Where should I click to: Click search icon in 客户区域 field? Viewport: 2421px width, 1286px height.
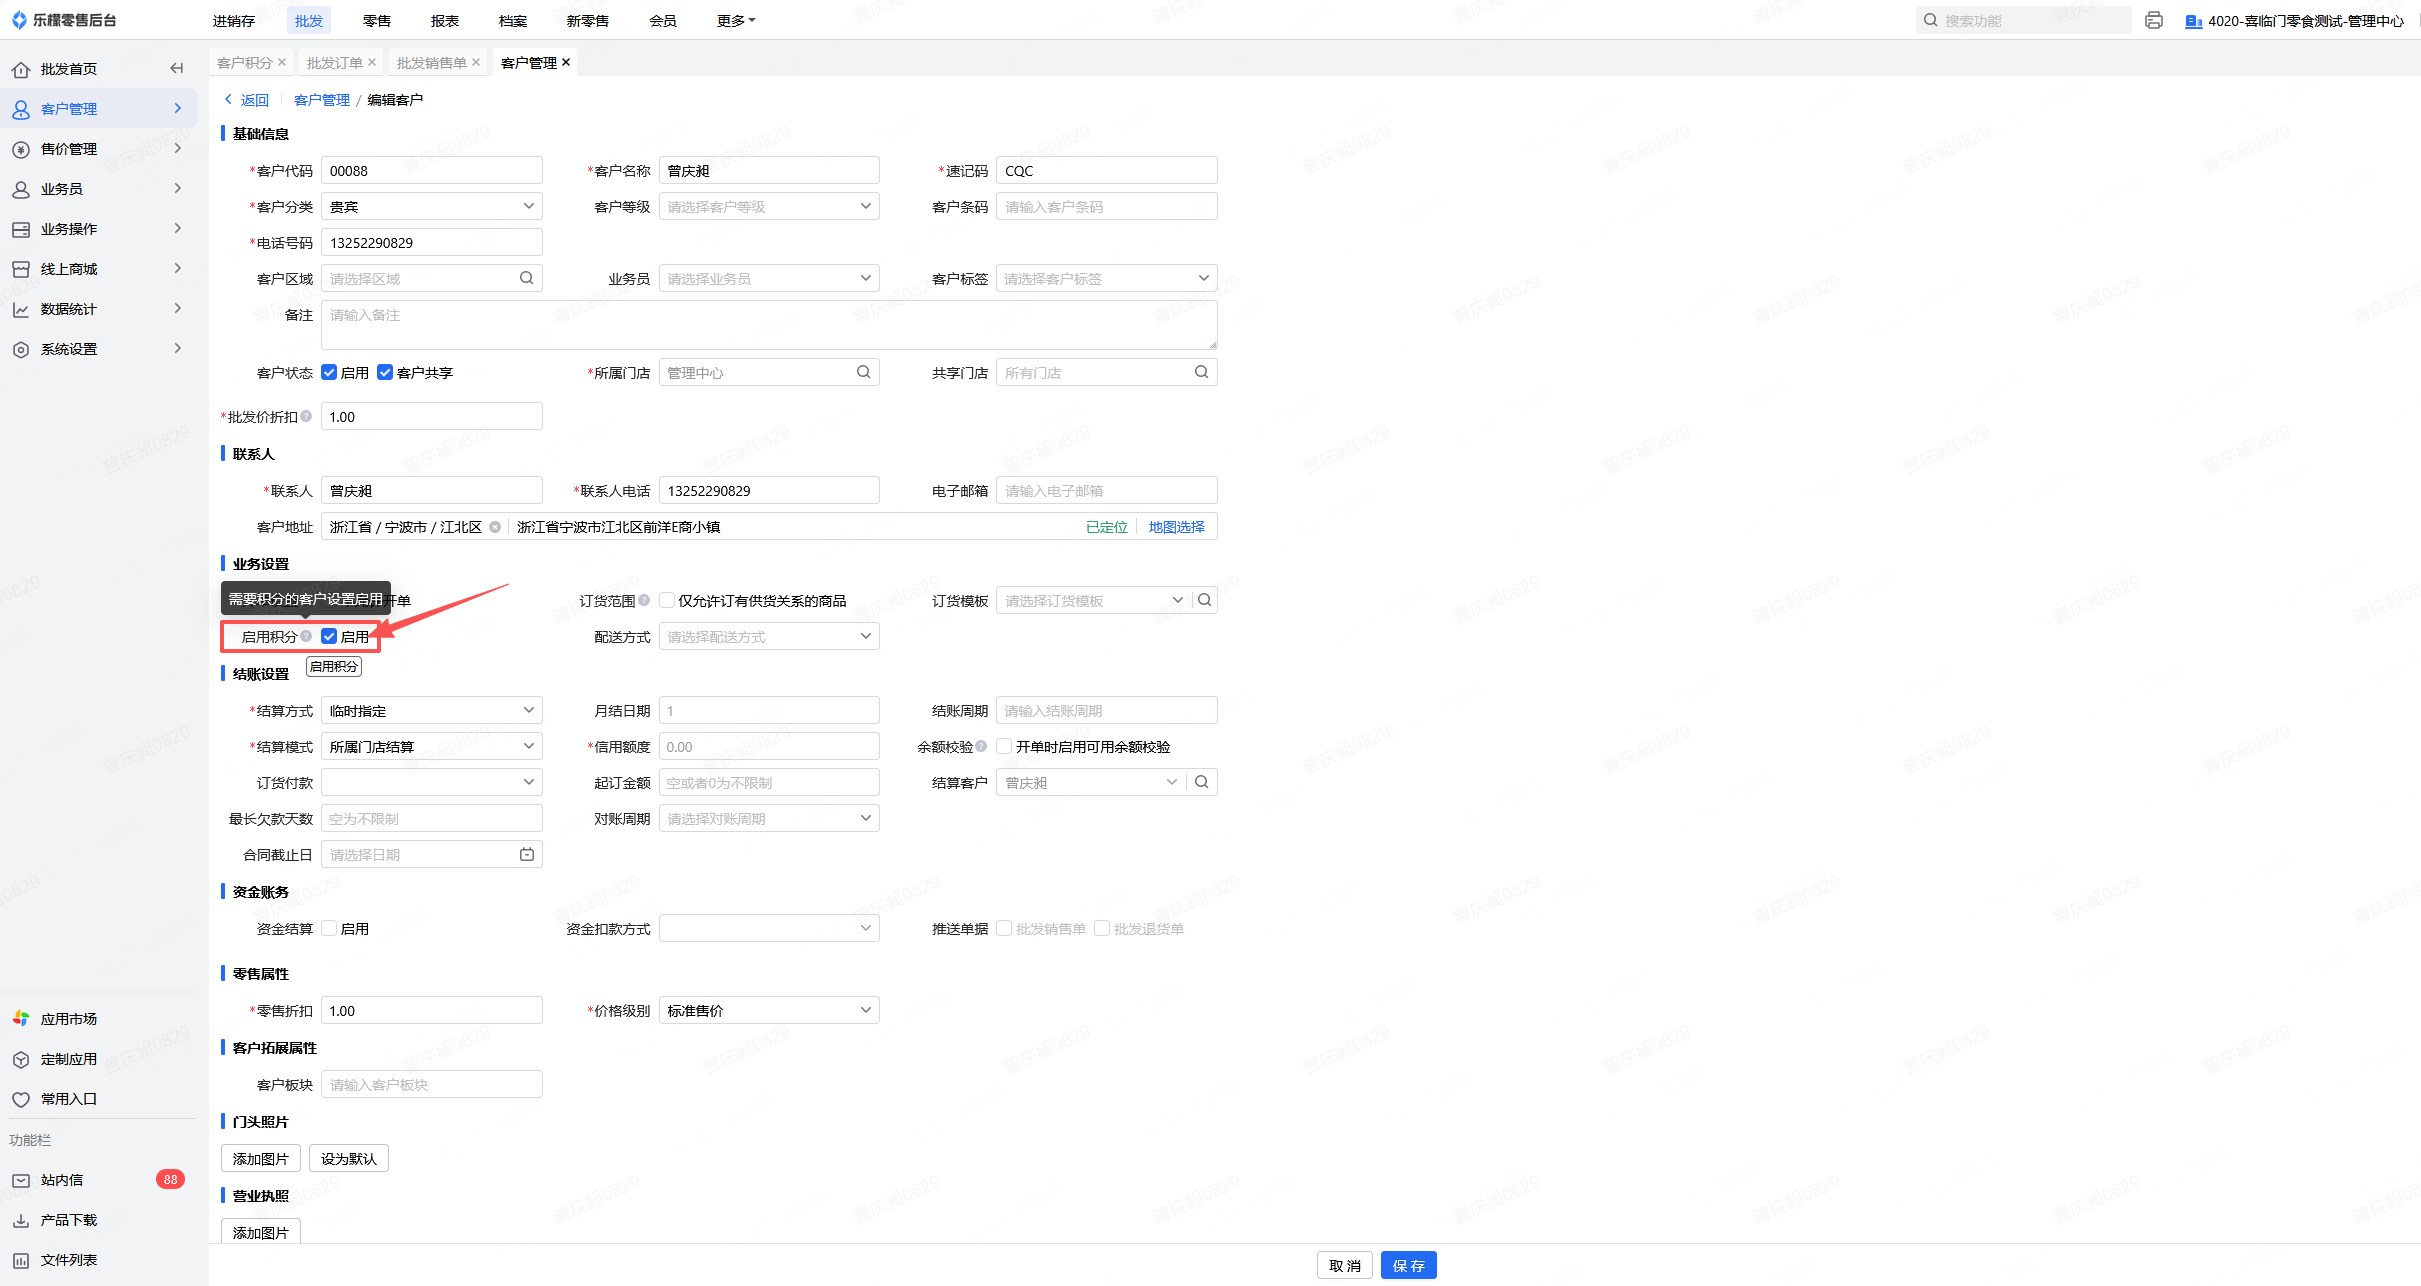click(x=527, y=278)
